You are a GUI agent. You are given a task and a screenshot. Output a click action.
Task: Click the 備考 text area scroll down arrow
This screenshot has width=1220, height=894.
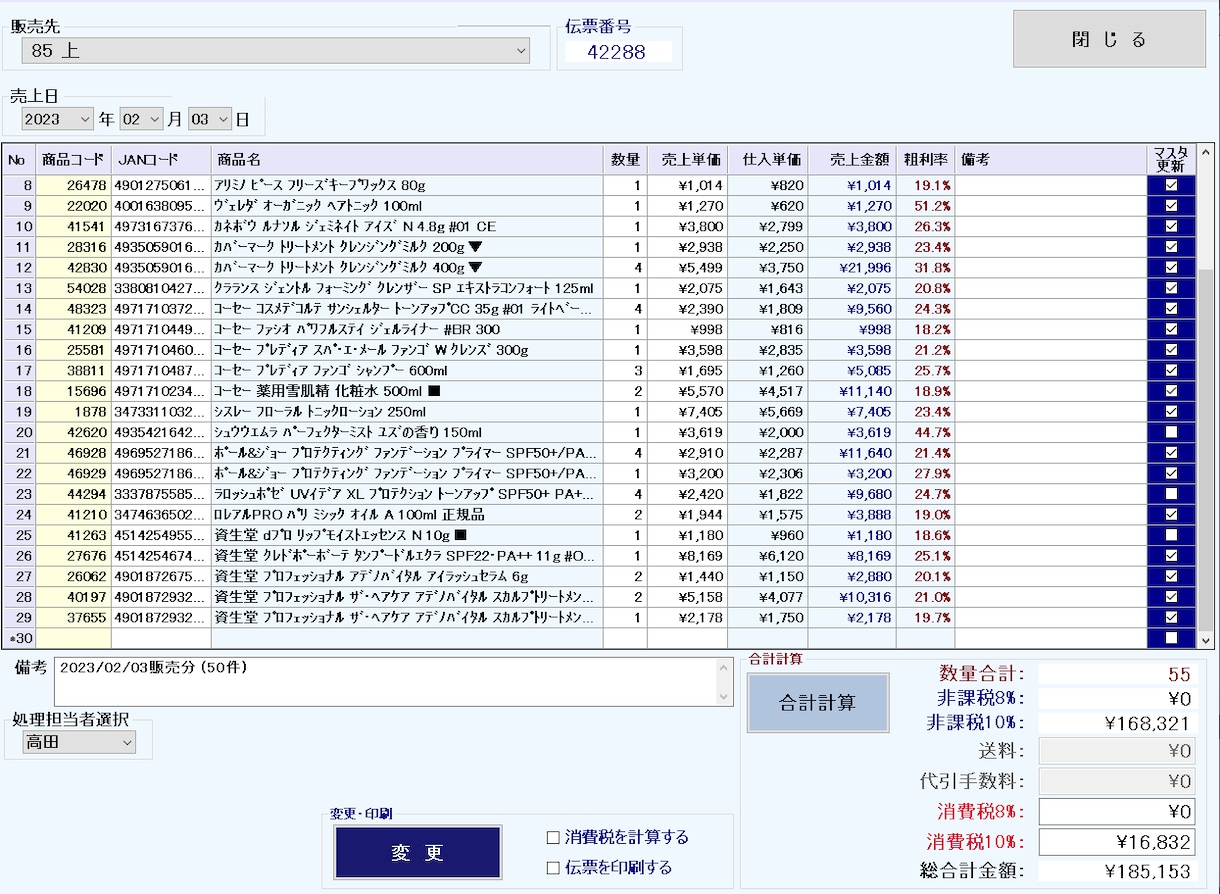coord(725,696)
